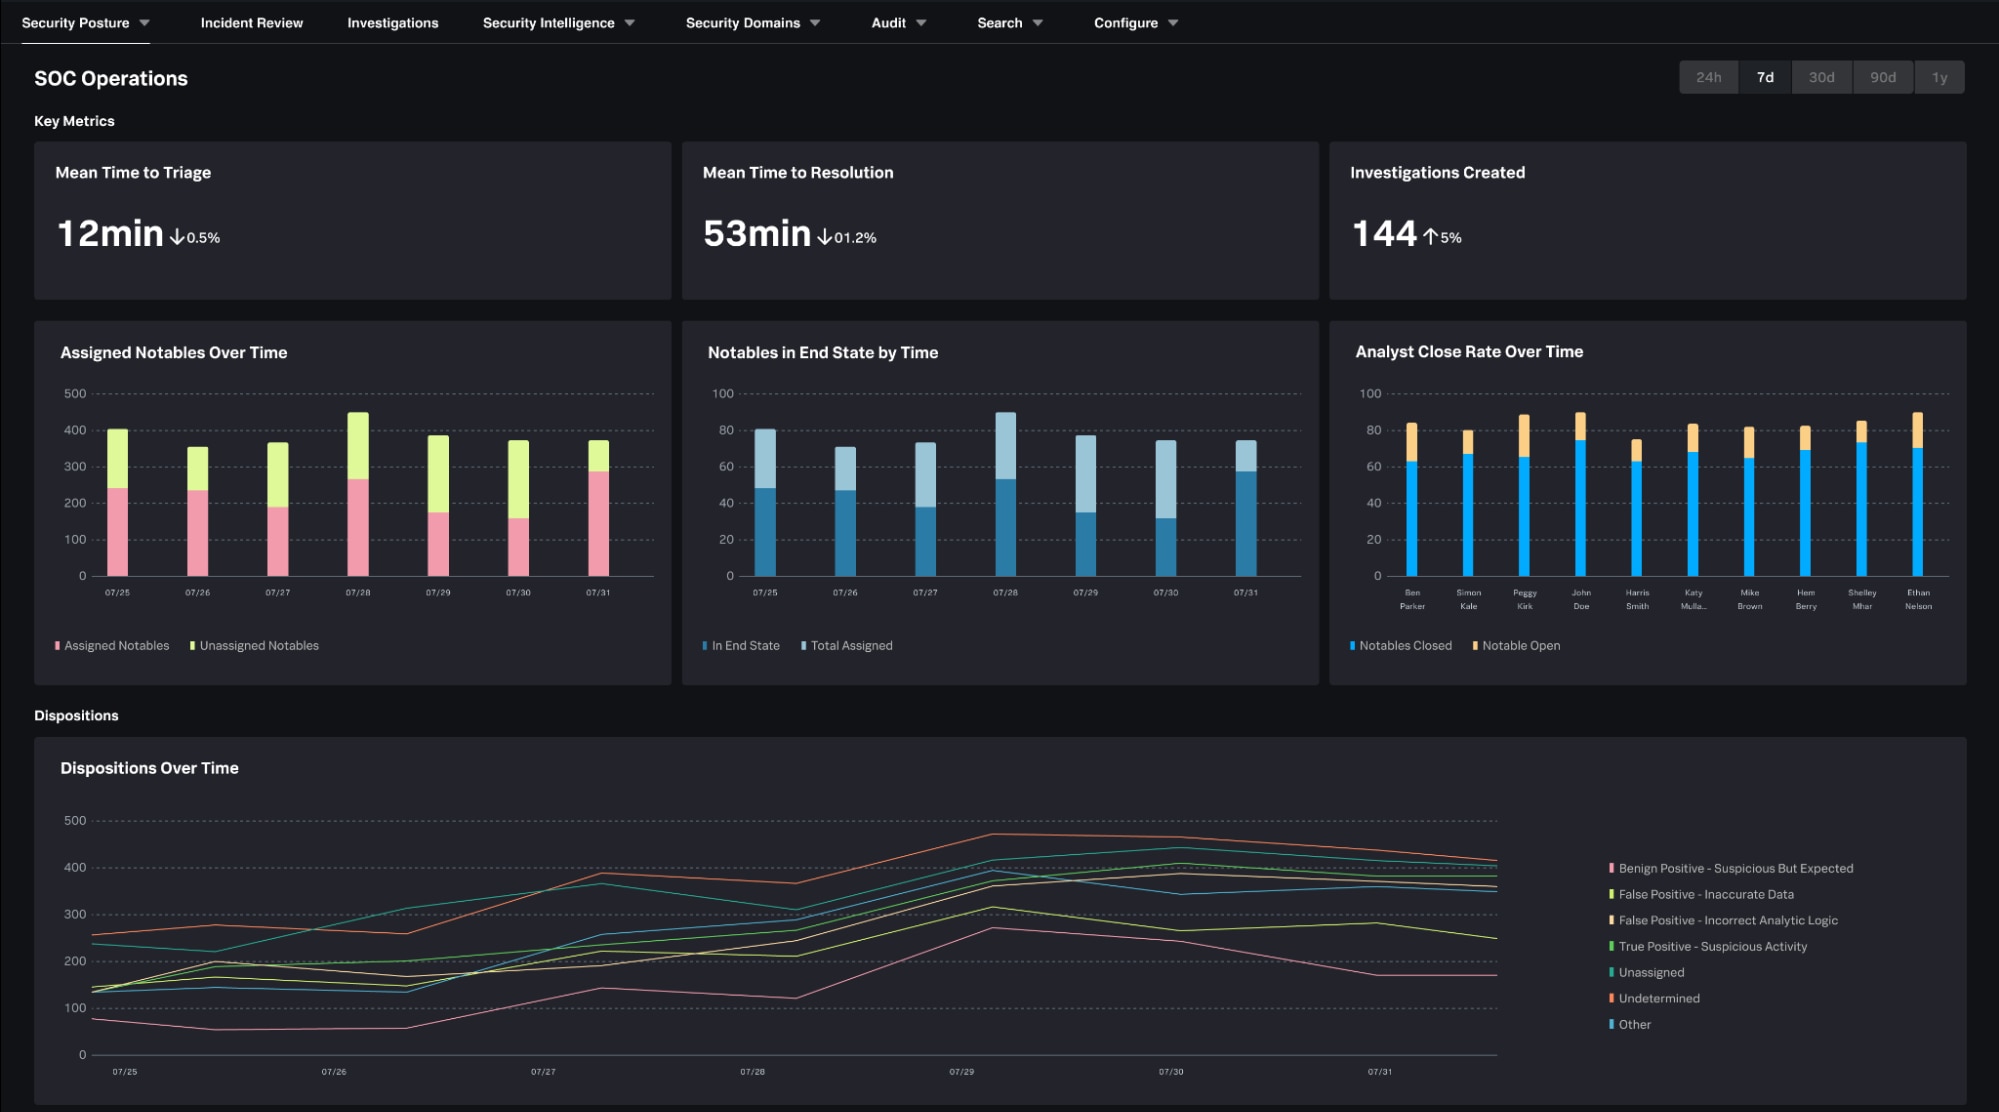Toggle Assigned Notables legend entry
1999x1112 pixels.
point(112,646)
